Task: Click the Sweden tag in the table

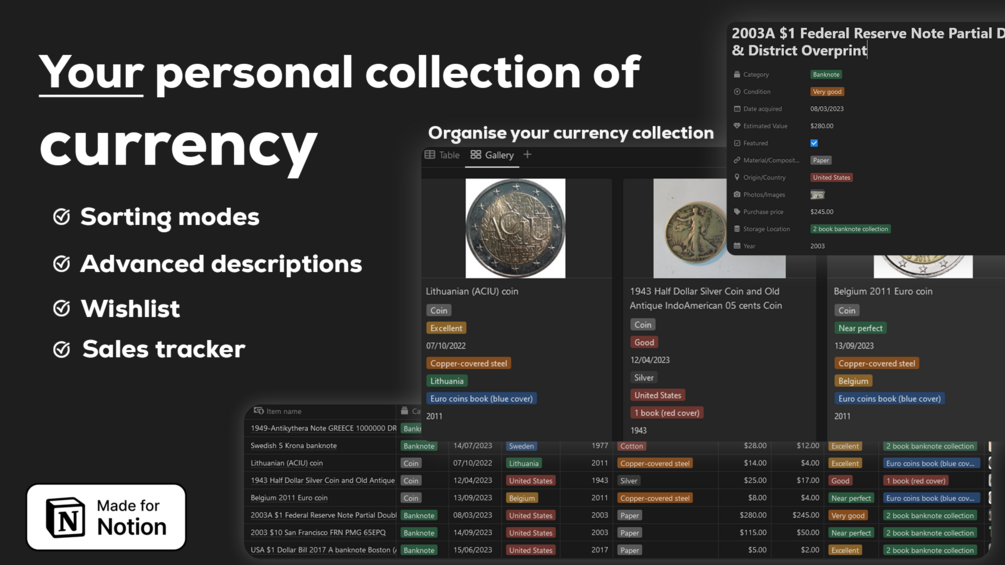Action: pos(521,446)
